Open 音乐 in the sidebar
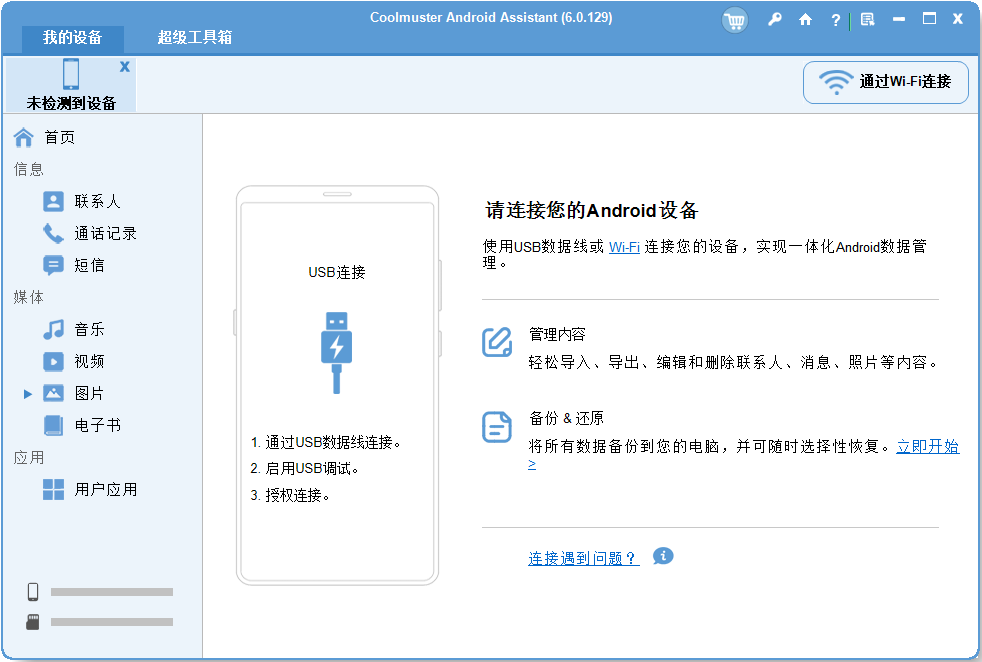 pos(89,329)
